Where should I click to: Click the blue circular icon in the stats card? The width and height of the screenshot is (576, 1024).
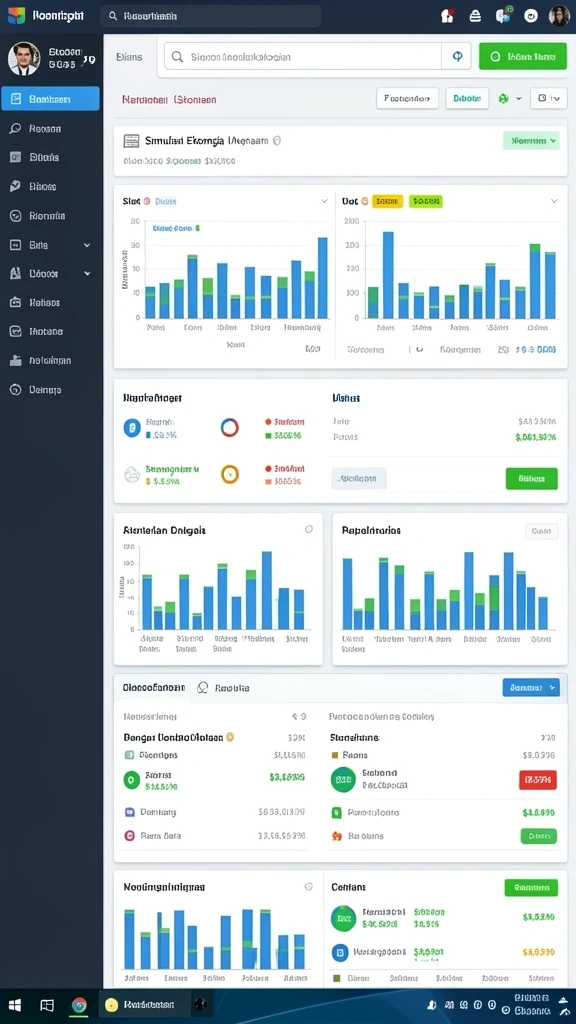(132, 428)
